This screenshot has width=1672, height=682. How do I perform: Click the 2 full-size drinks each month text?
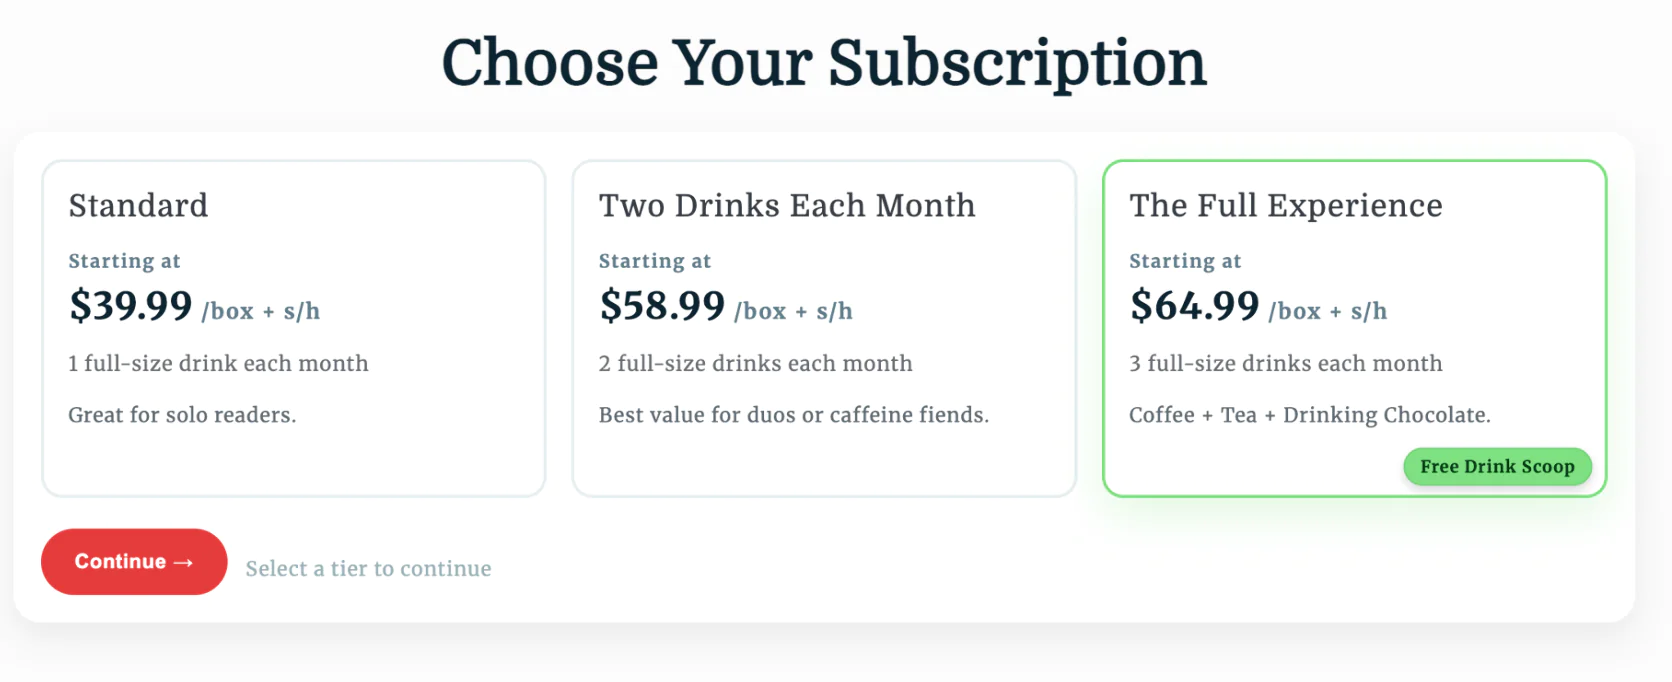click(755, 364)
